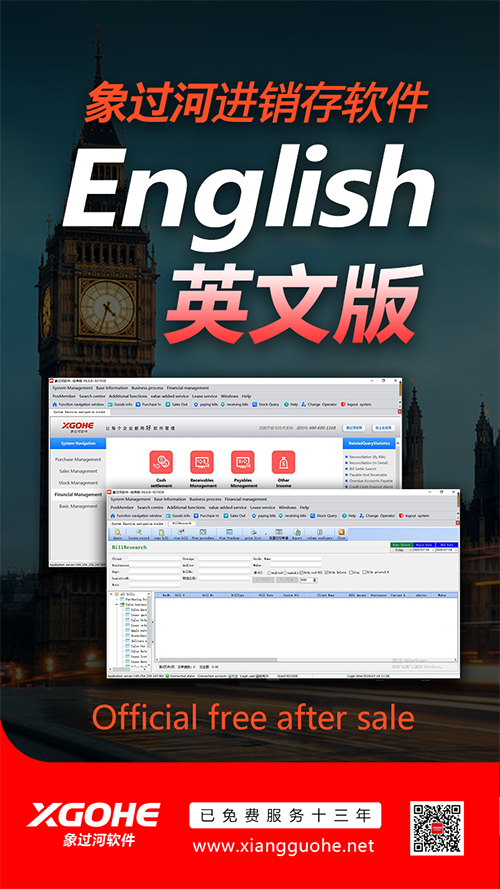Screen dimensions: 500x889
Task: Open Financial management menu in back window
Action: [188, 388]
